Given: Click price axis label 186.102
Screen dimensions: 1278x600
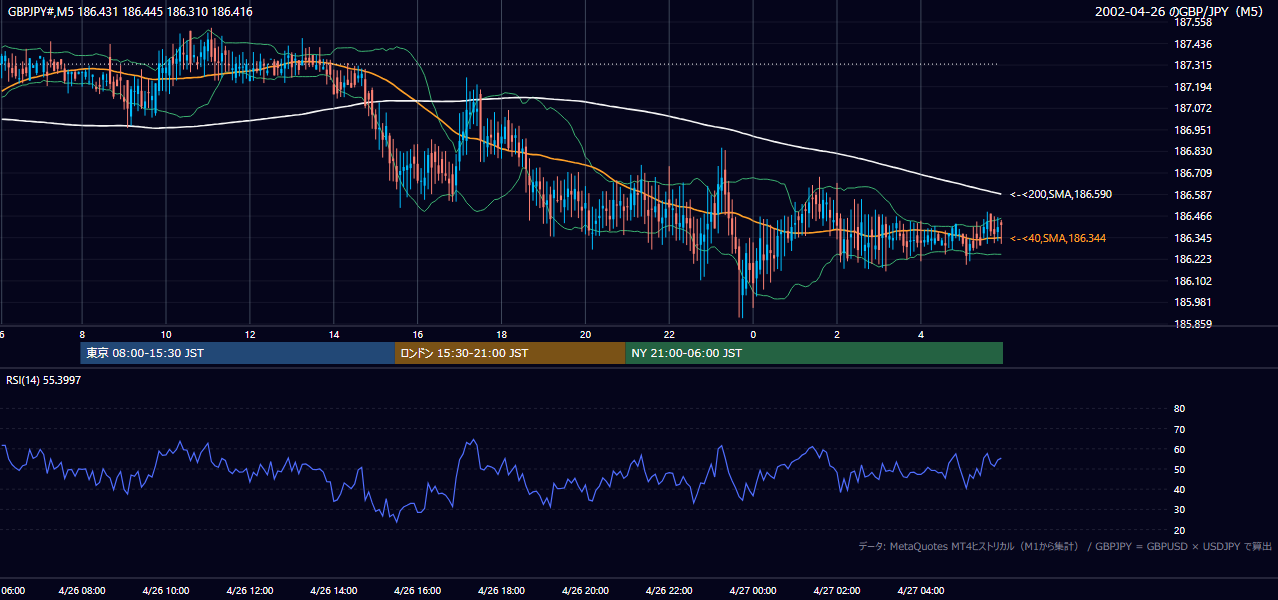Looking at the screenshot, I should [1193, 281].
